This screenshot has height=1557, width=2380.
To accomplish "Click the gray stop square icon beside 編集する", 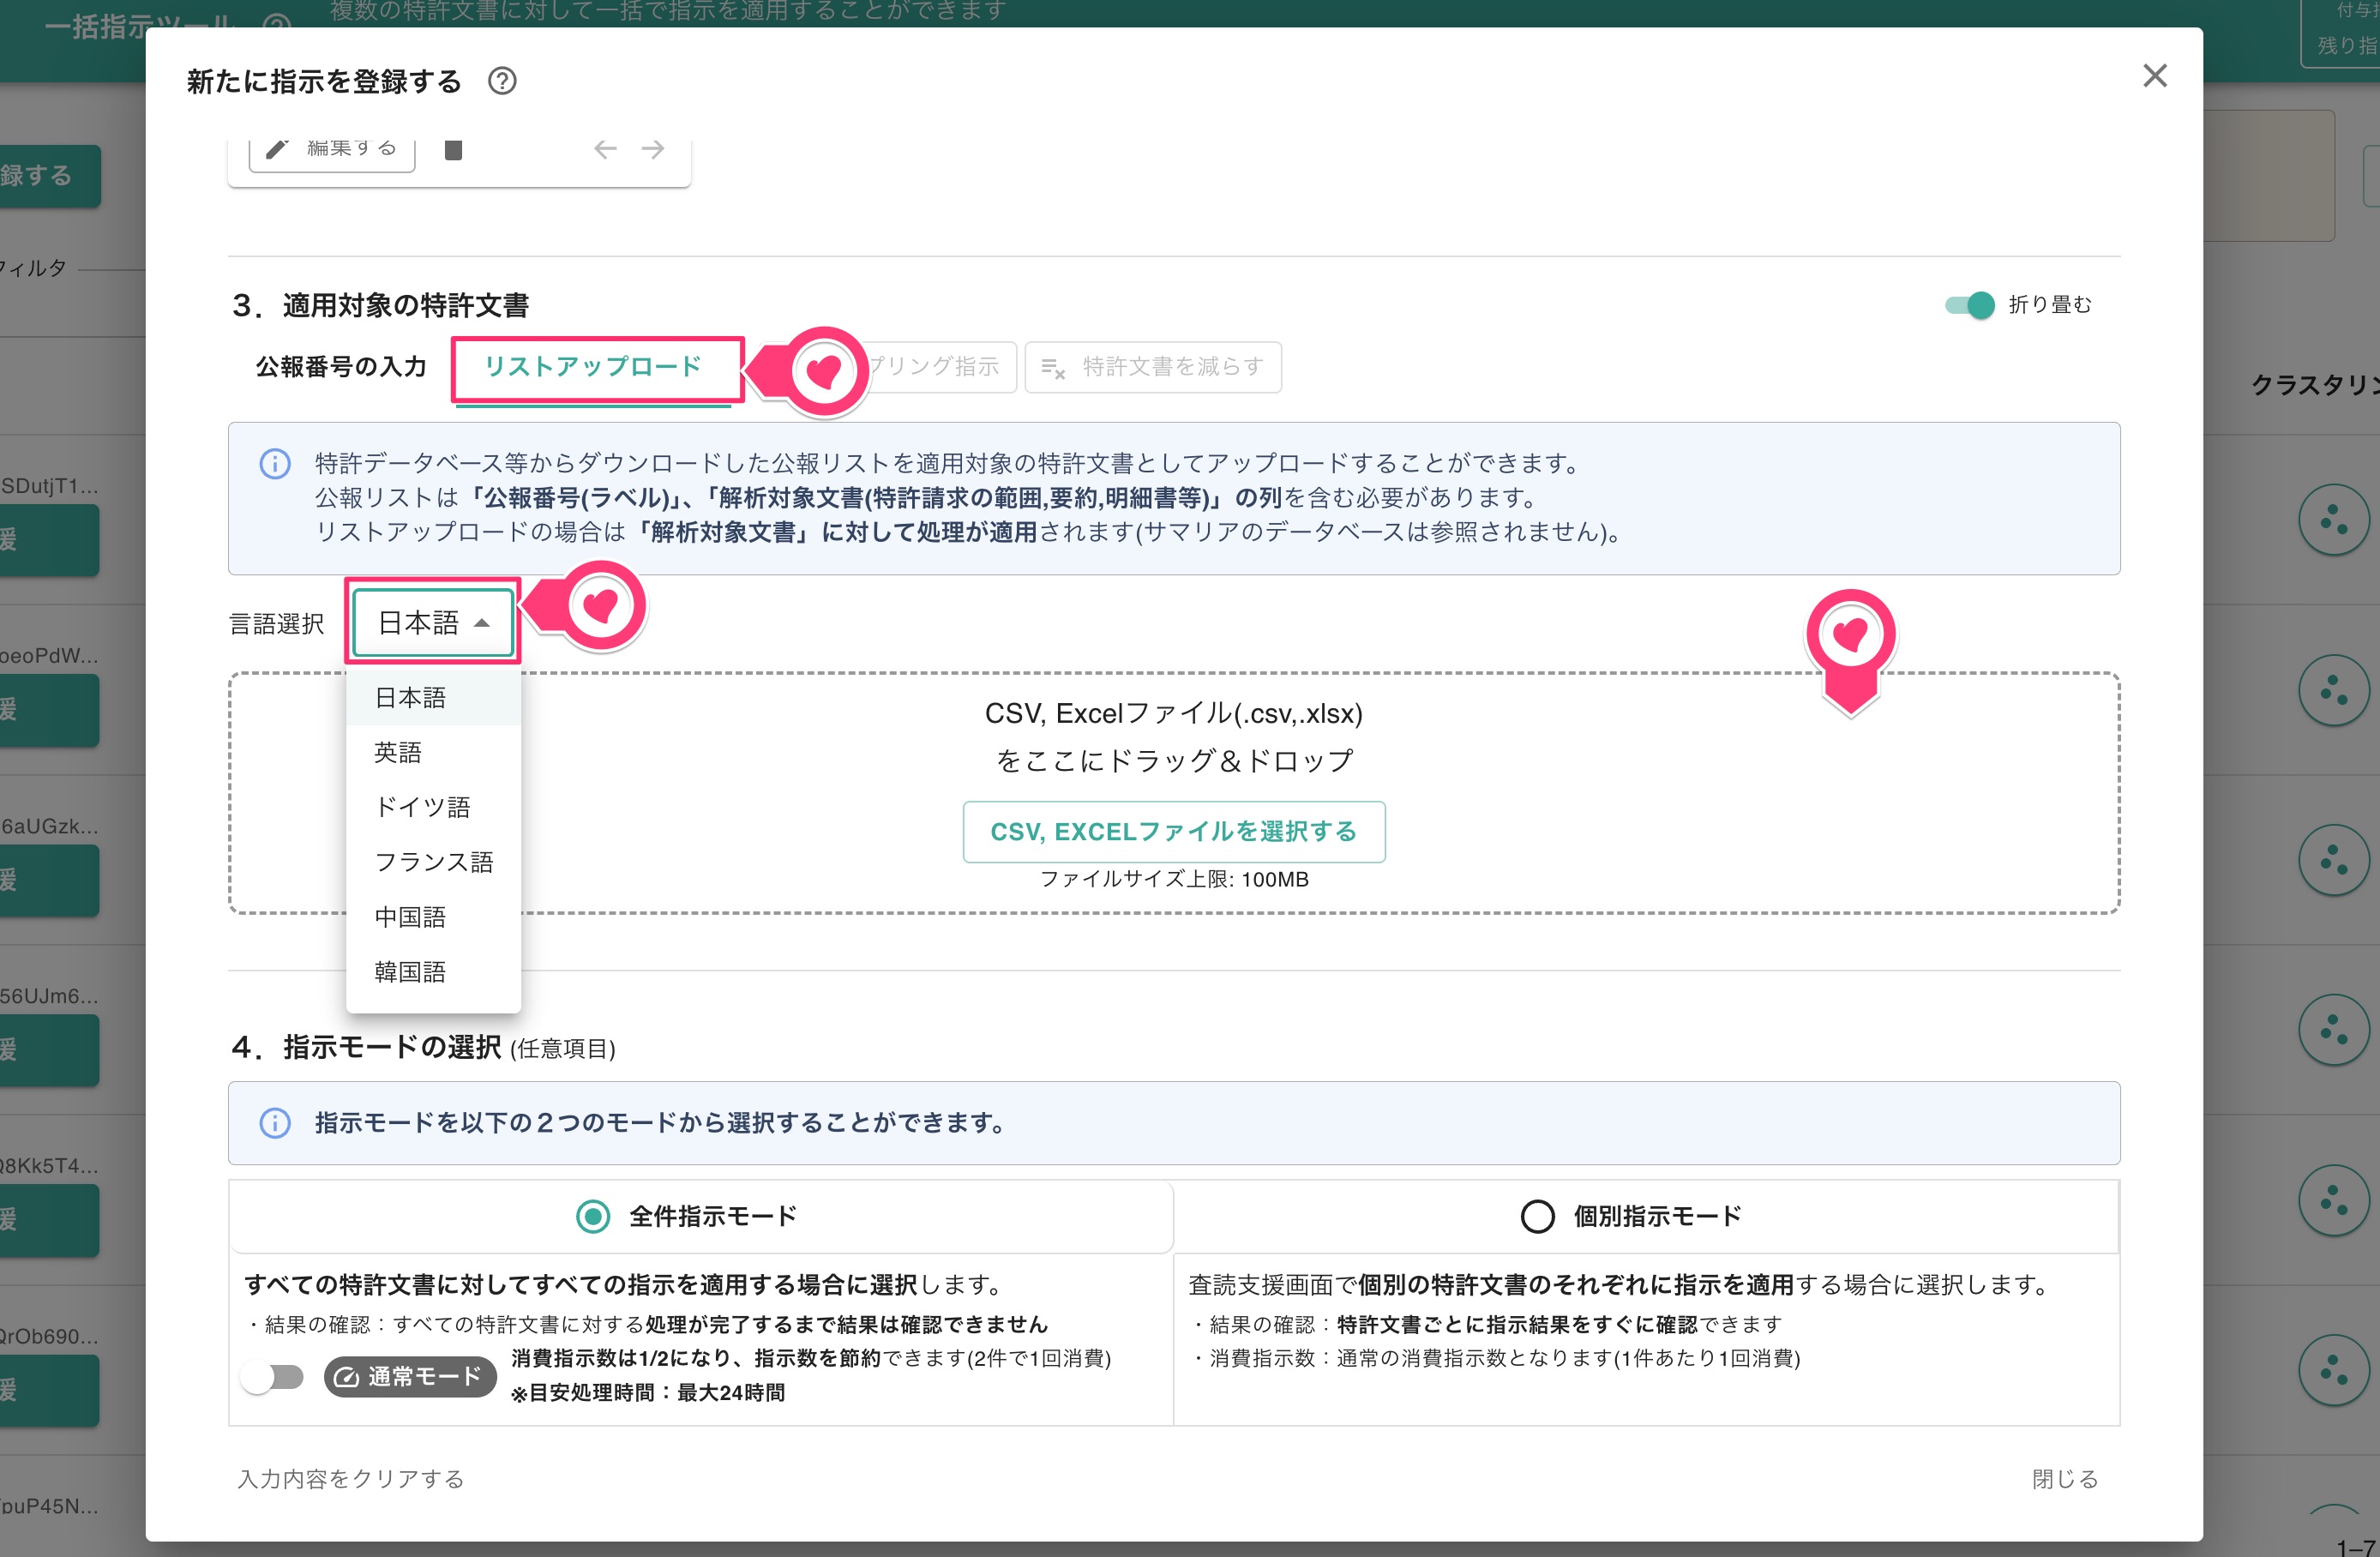I will [x=453, y=150].
